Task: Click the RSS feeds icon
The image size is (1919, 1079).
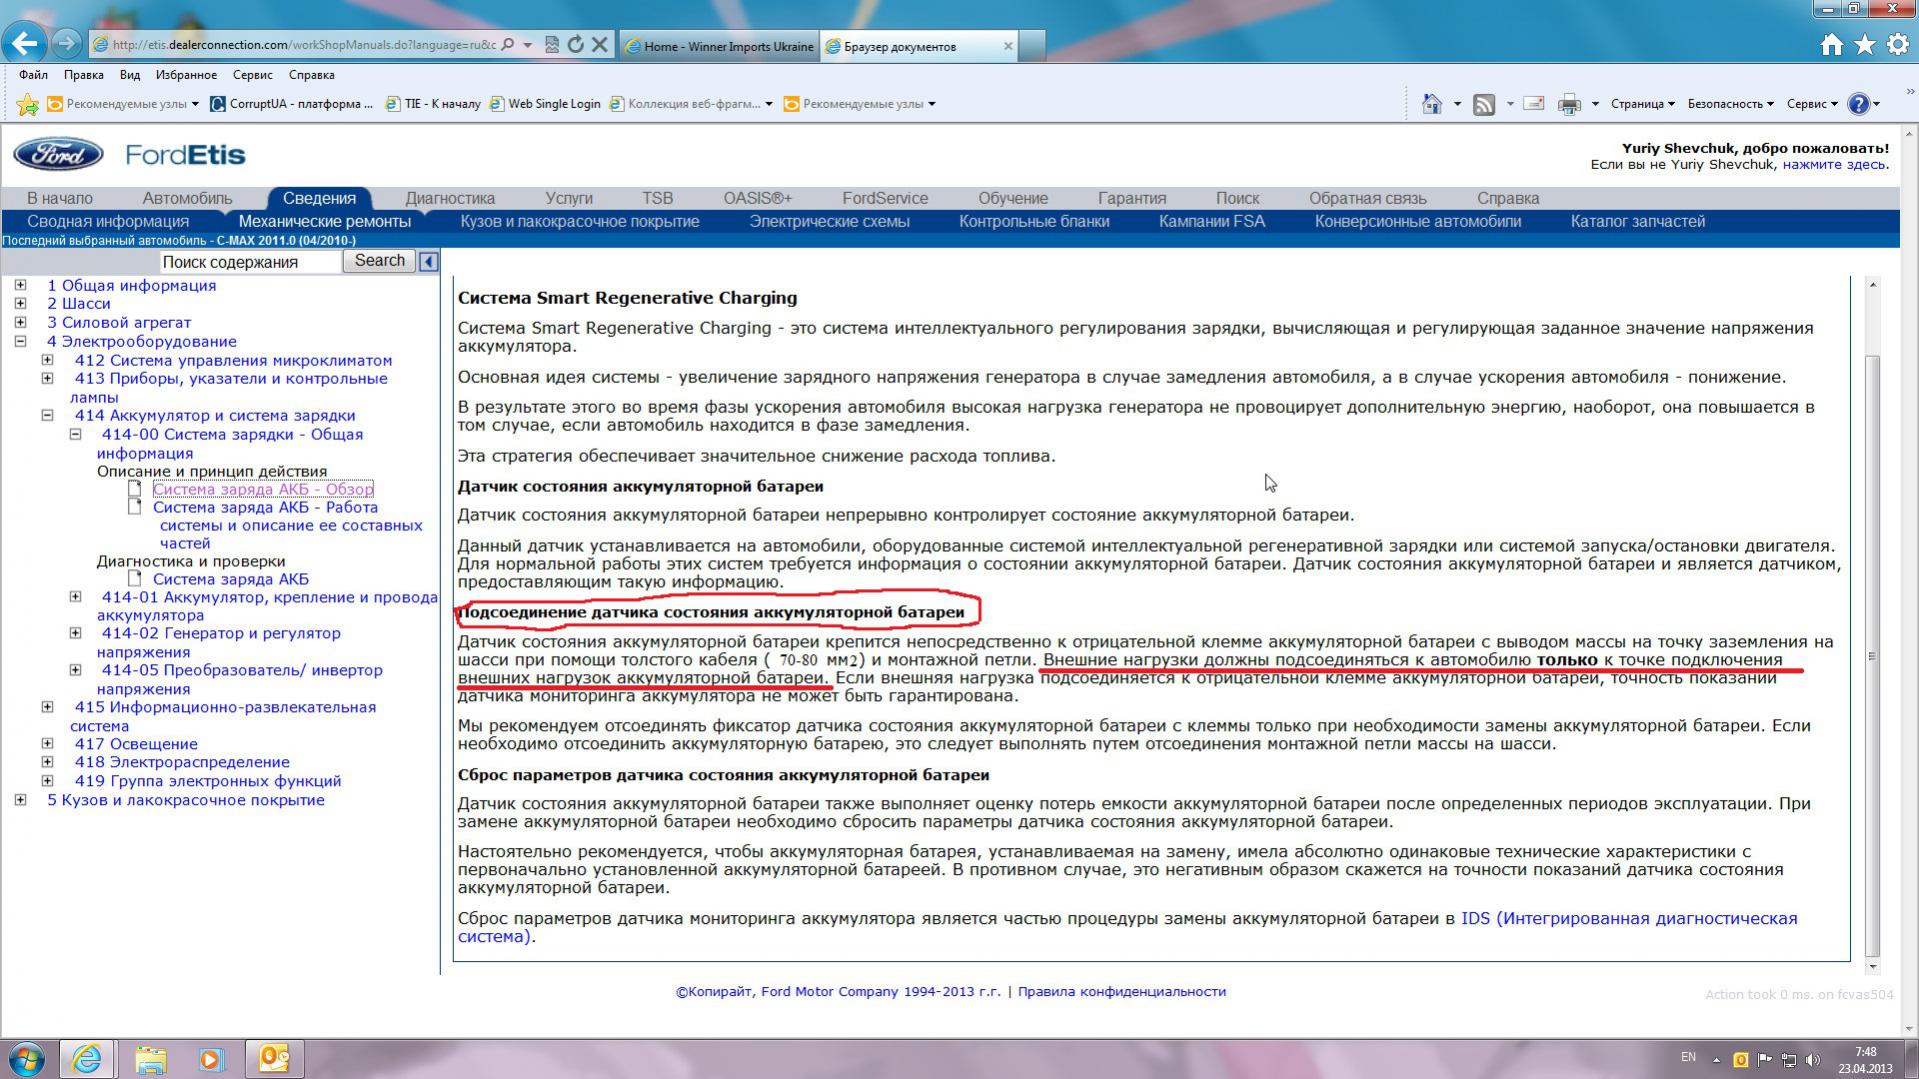Action: [x=1484, y=104]
